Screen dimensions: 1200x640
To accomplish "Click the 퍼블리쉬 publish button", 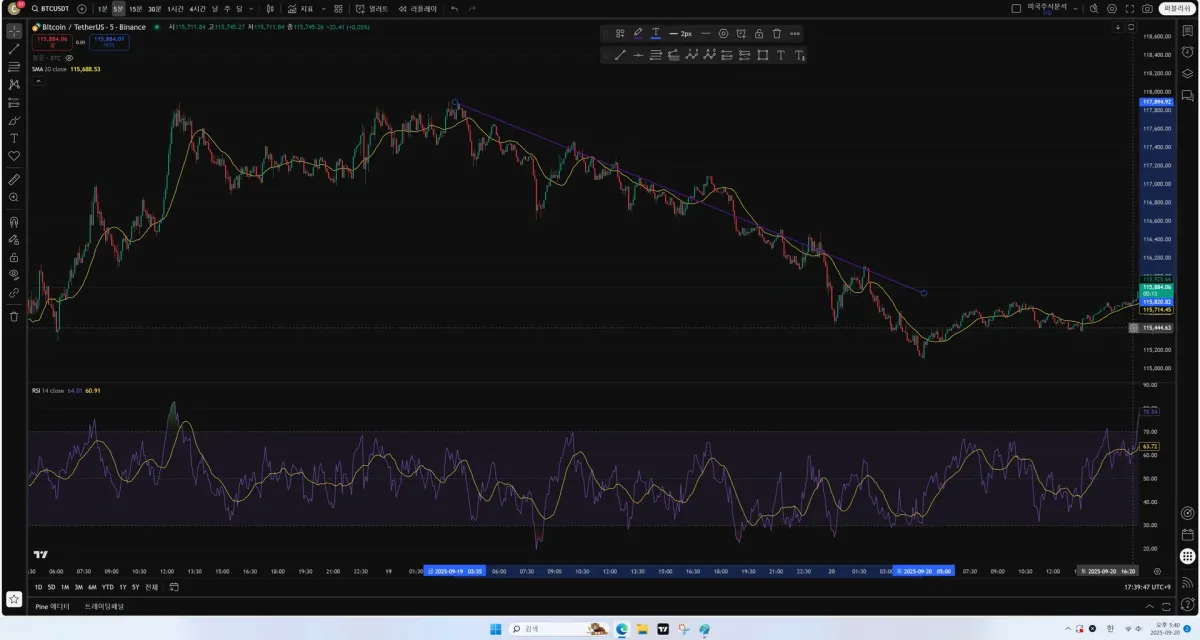I will [x=1176, y=8].
